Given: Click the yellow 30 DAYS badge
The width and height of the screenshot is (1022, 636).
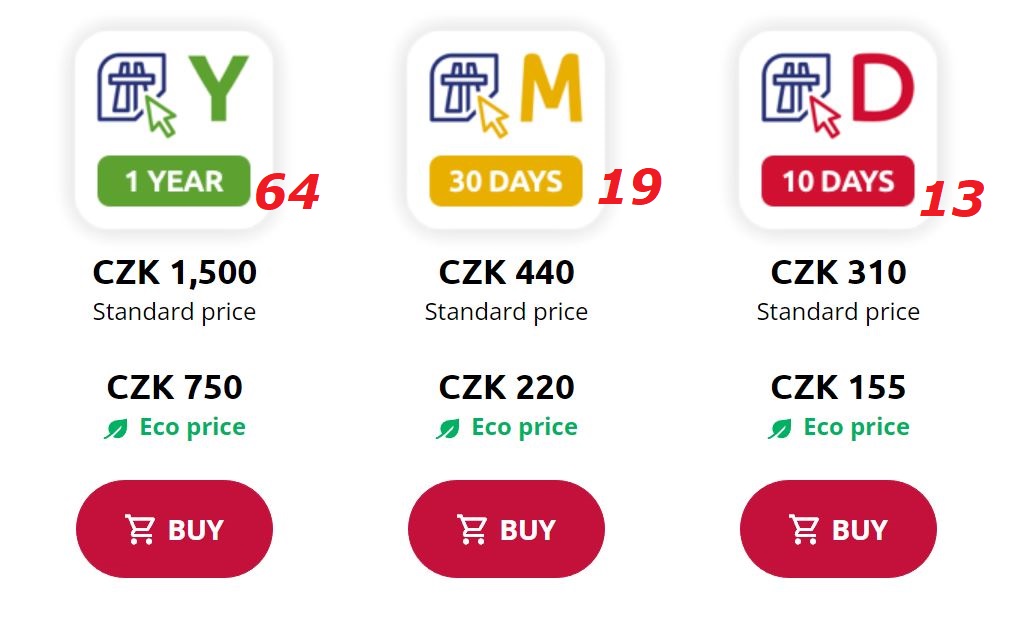Looking at the screenshot, I should pyautogui.click(x=505, y=181).
